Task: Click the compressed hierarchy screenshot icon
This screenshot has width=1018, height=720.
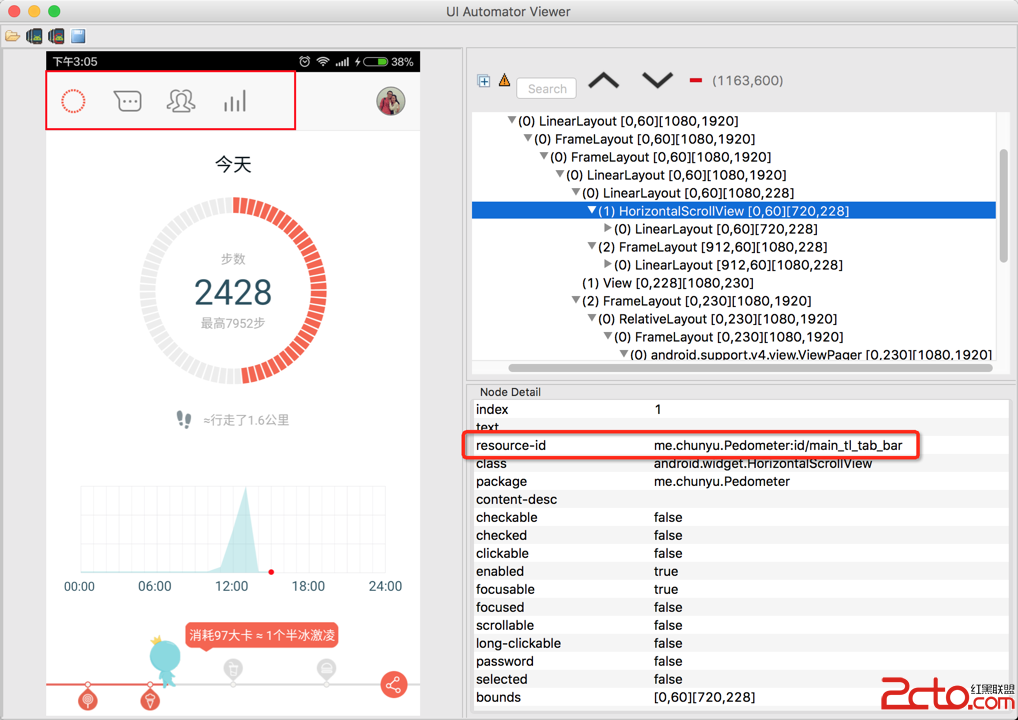Action: click(56, 36)
